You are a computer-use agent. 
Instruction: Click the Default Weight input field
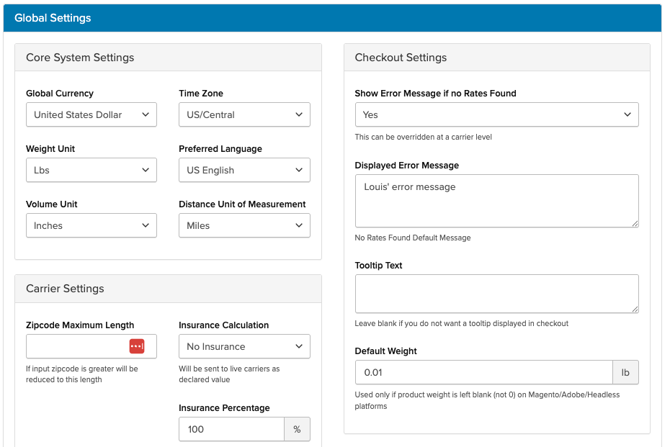coord(483,373)
